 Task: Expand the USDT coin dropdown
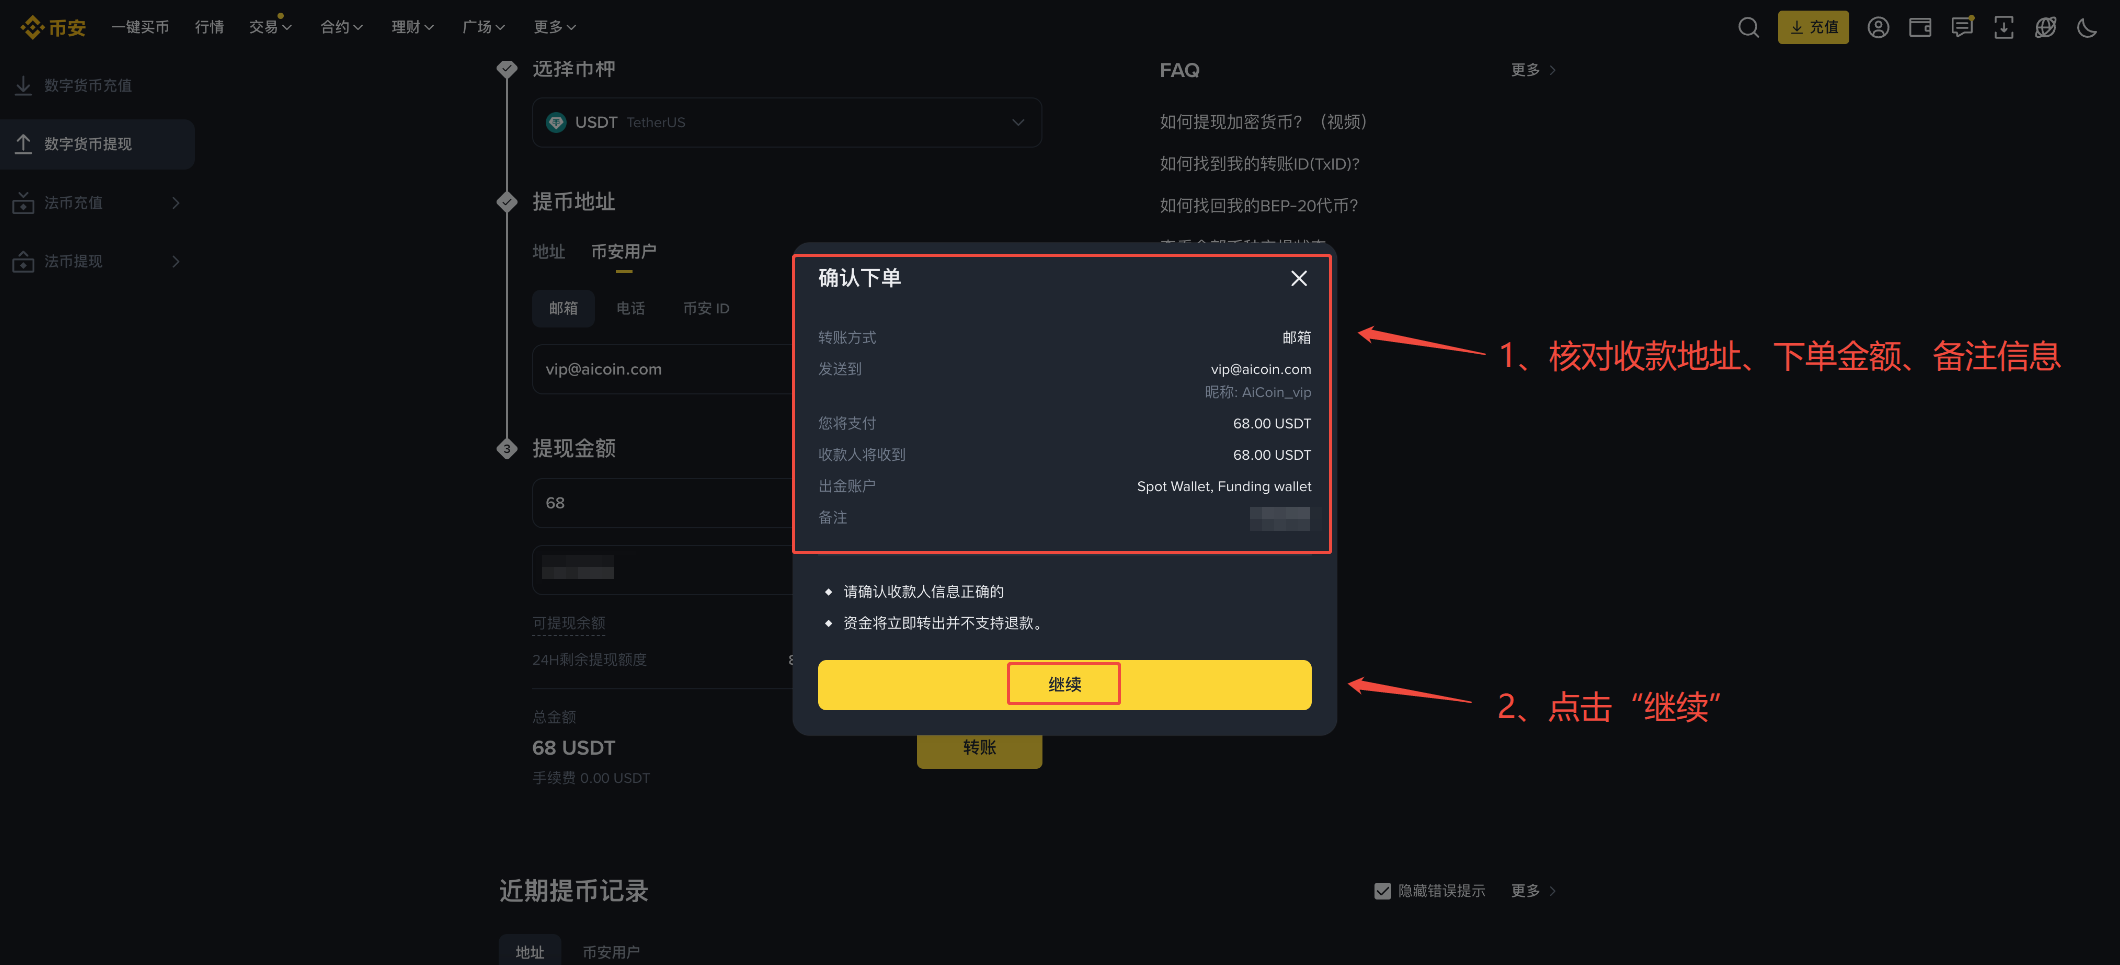point(787,122)
